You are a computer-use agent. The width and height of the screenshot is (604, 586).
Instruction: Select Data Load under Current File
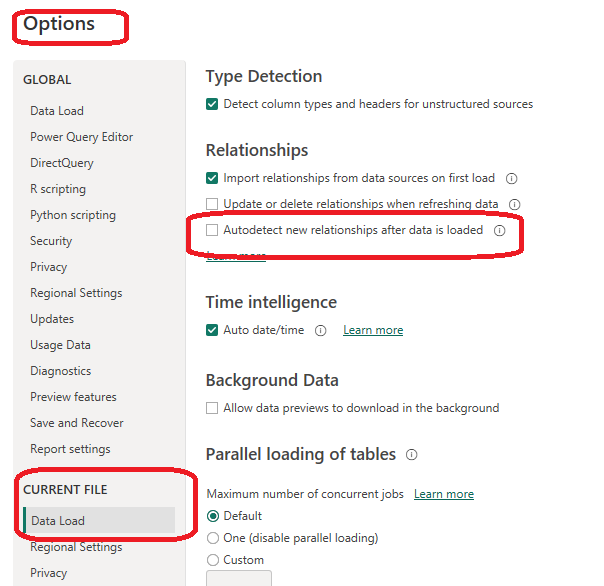[58, 521]
